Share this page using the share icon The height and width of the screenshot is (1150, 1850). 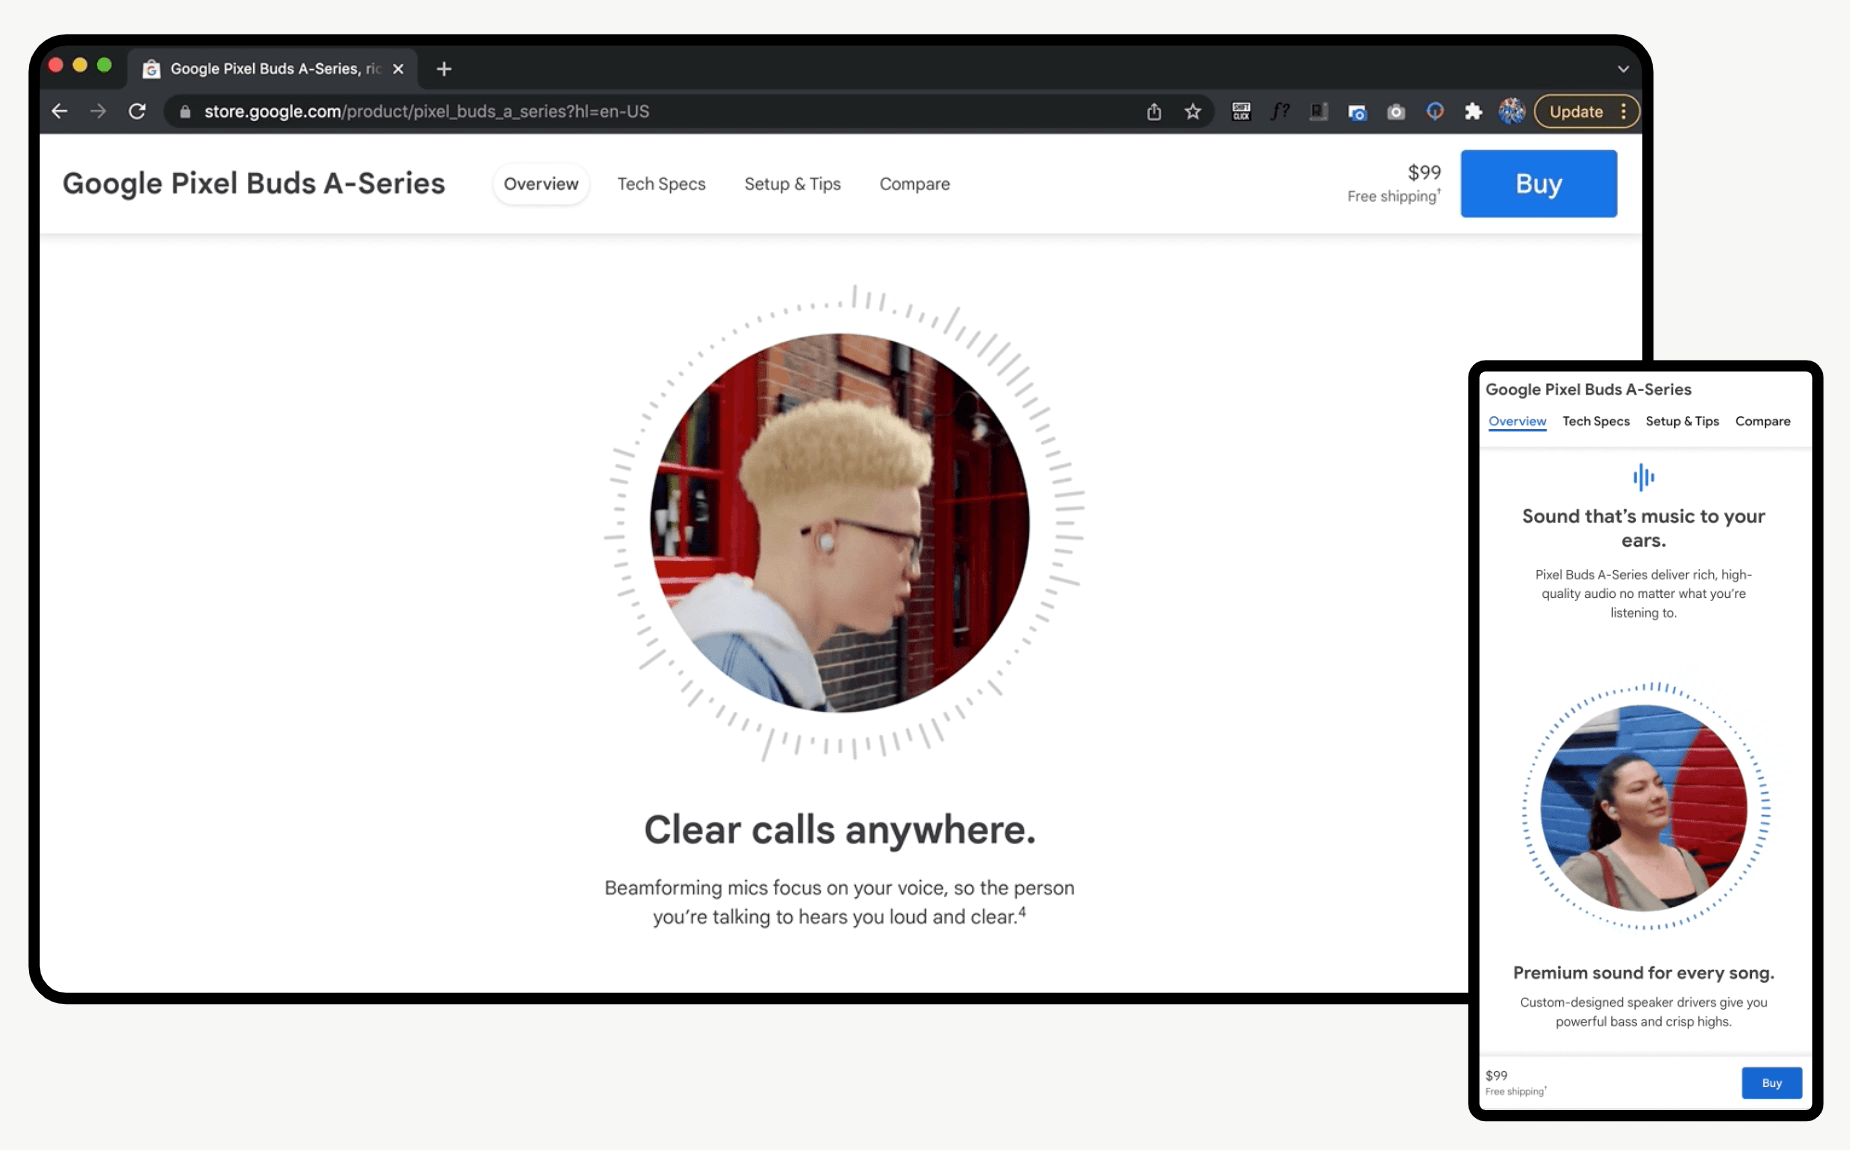coord(1154,111)
